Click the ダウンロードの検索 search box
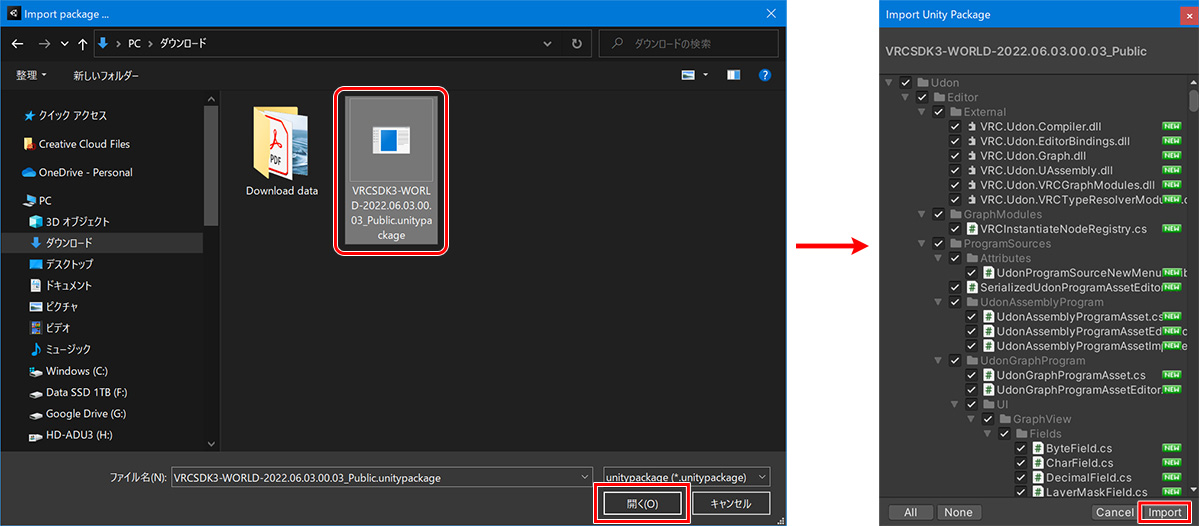The width and height of the screenshot is (1200, 526). point(688,44)
